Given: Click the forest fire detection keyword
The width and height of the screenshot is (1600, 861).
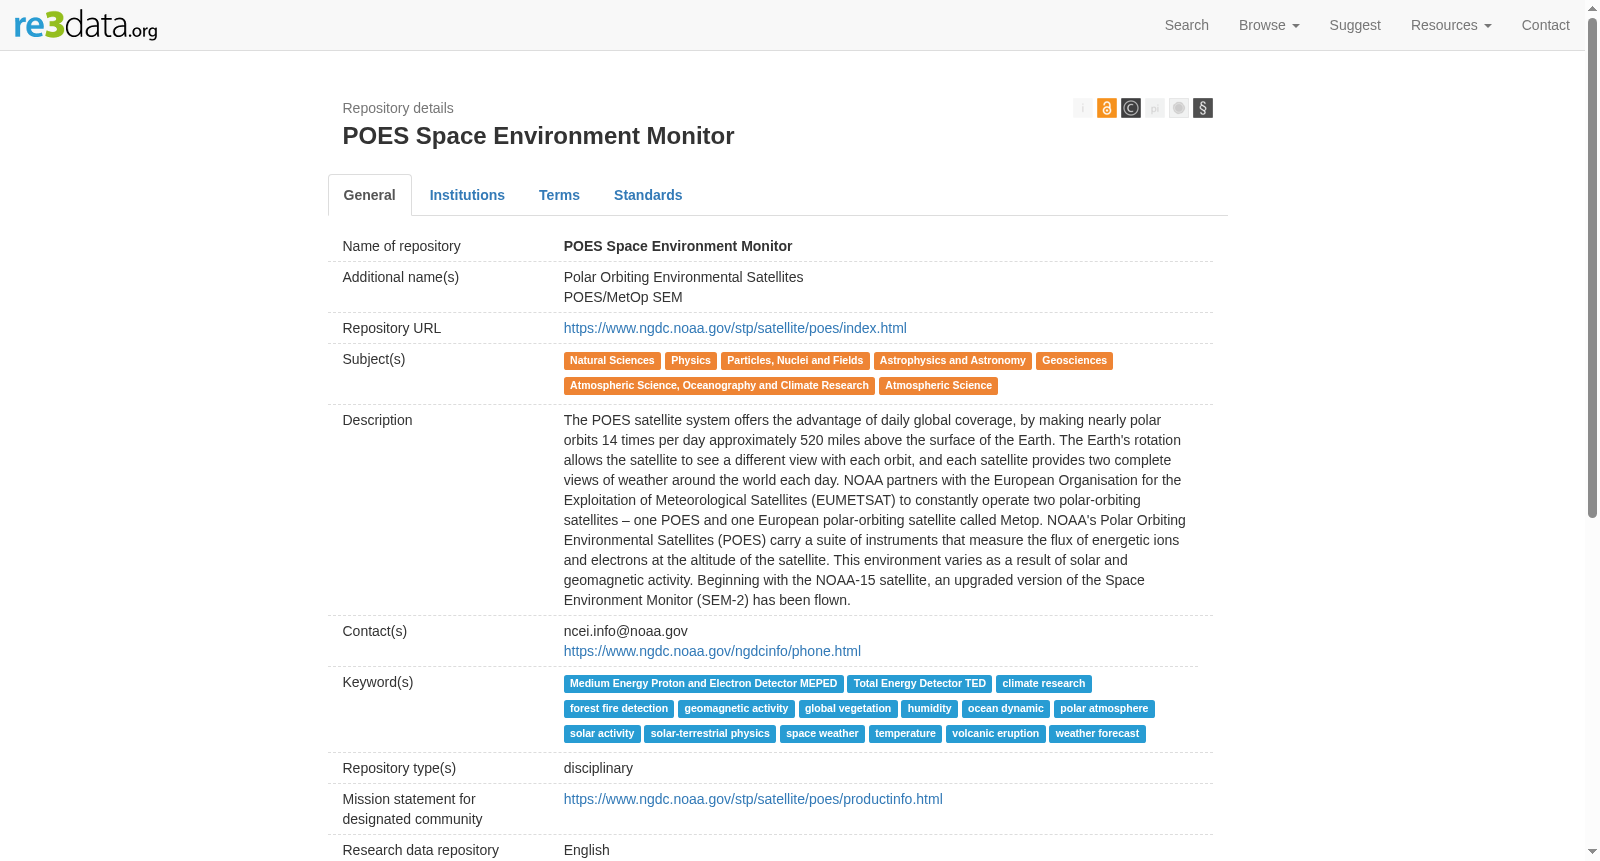Looking at the screenshot, I should coord(619,709).
